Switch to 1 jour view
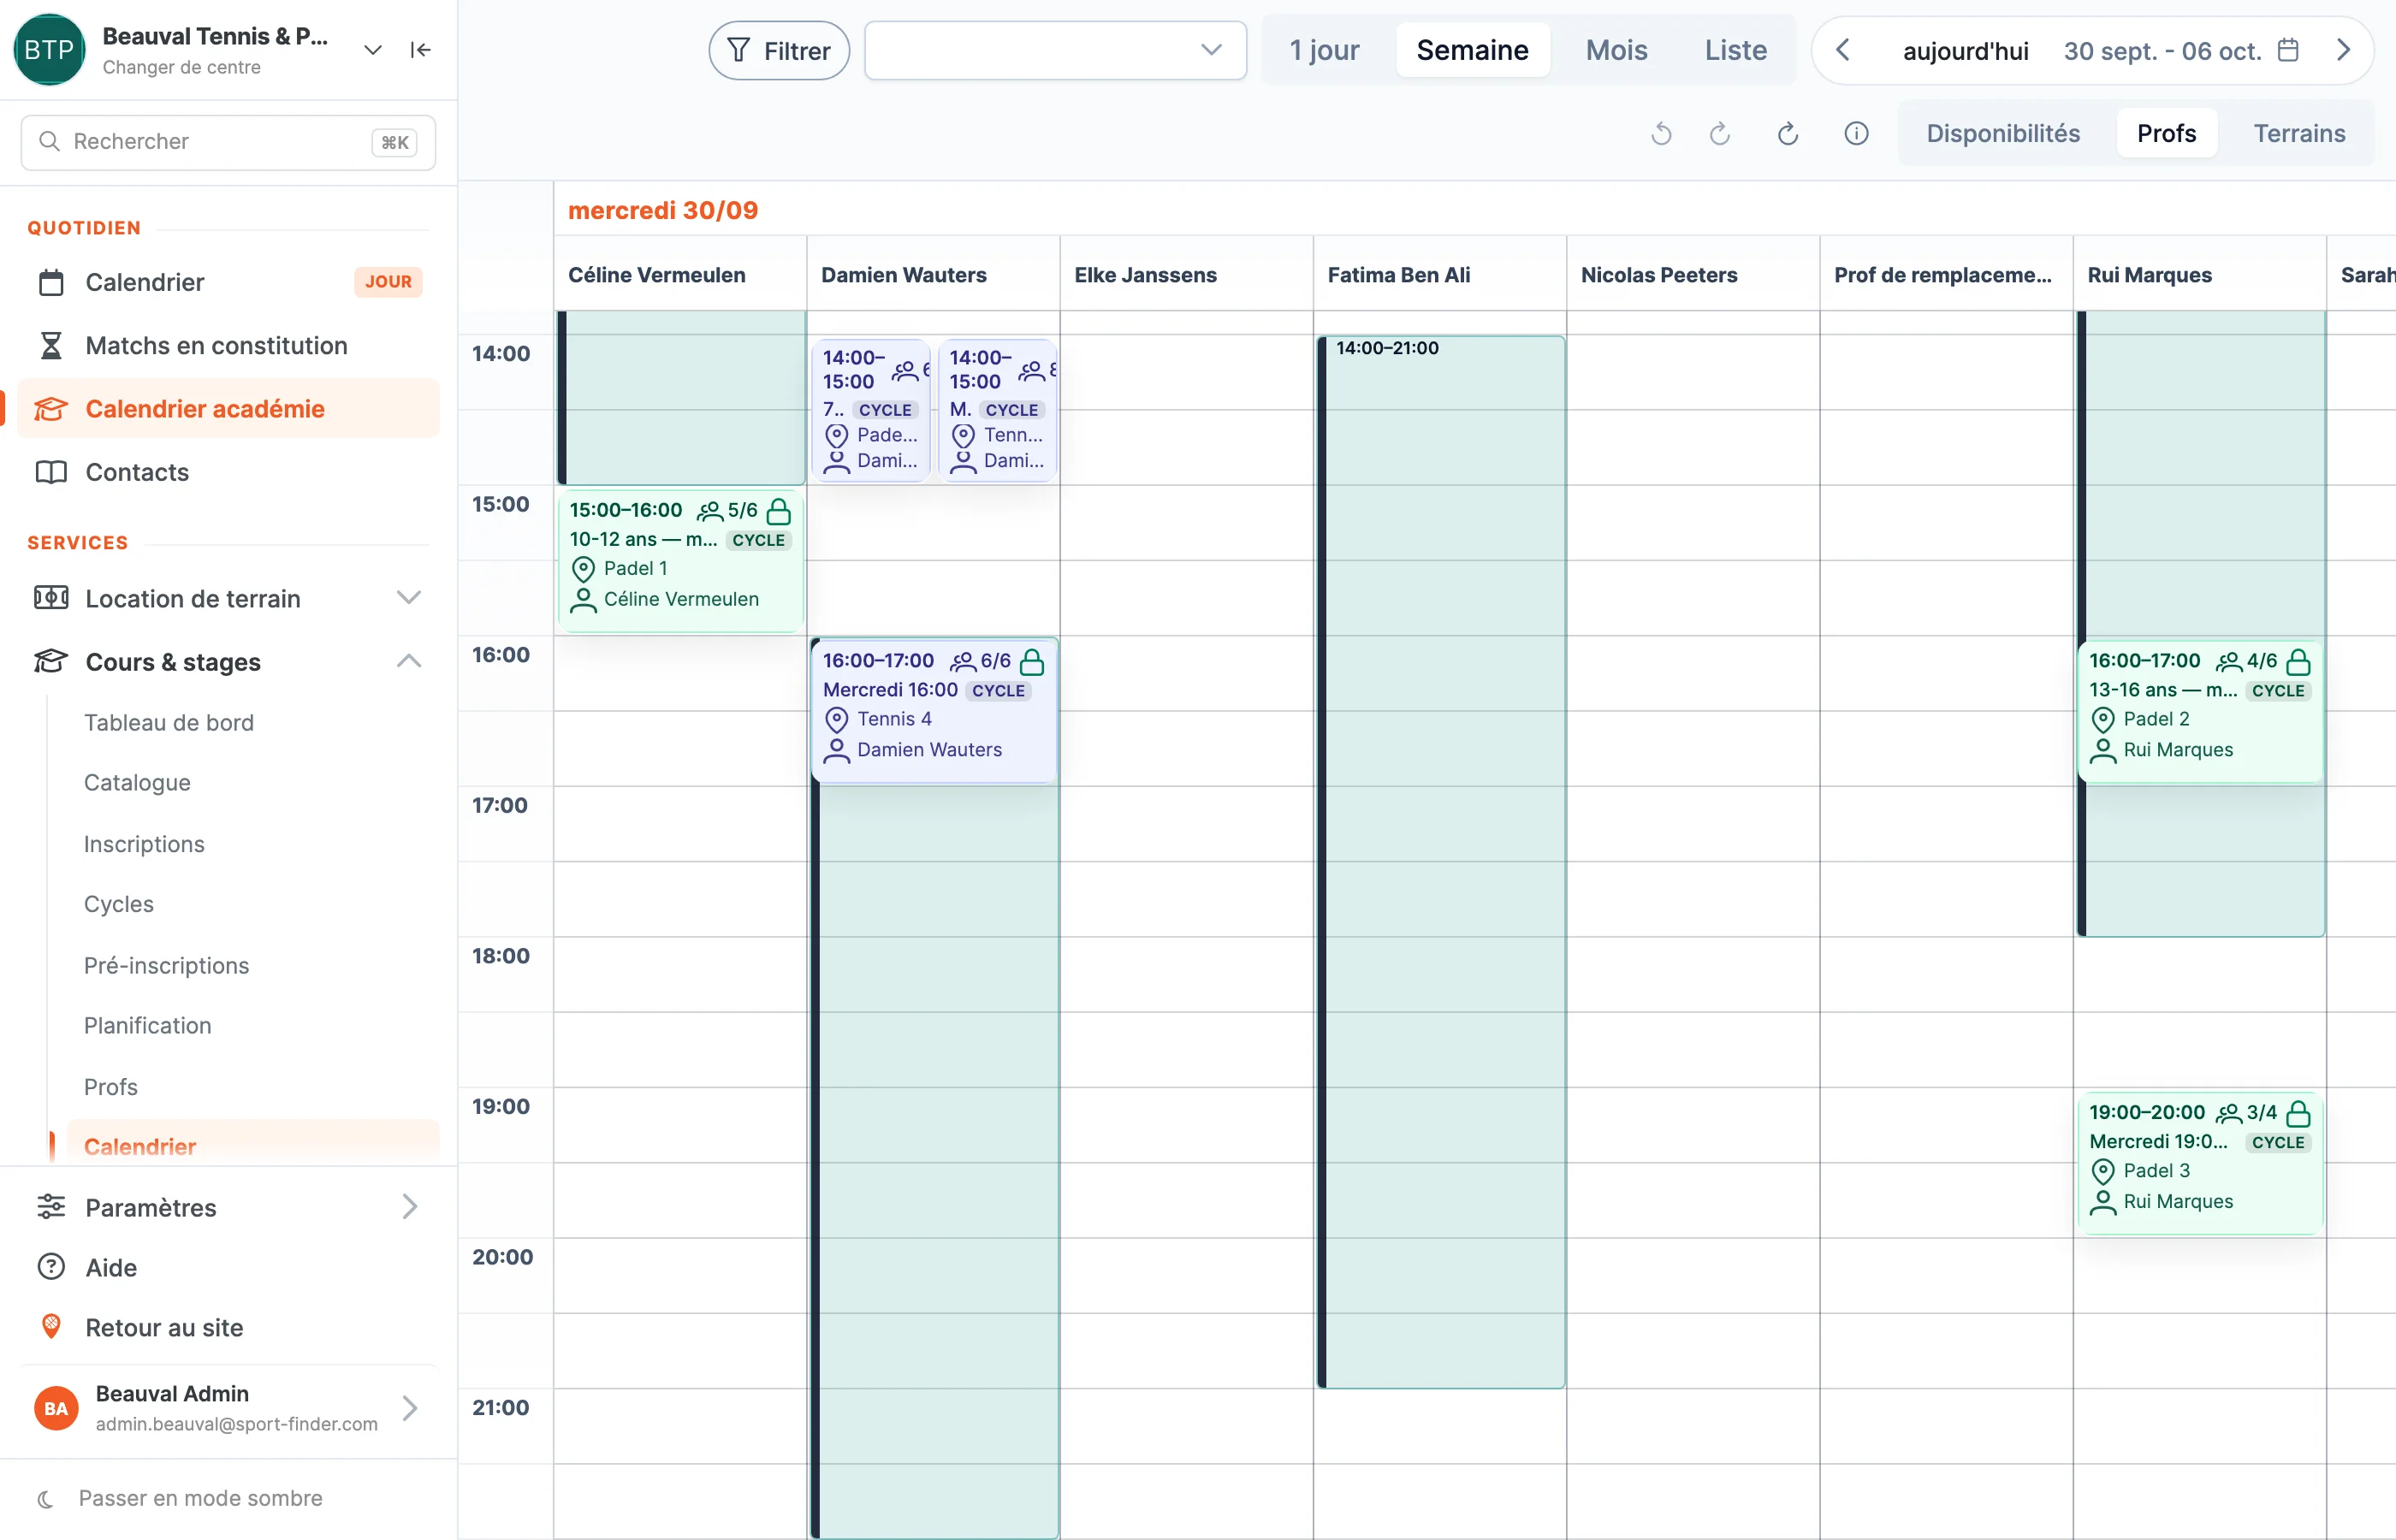The image size is (2396, 1540). [x=1323, y=50]
